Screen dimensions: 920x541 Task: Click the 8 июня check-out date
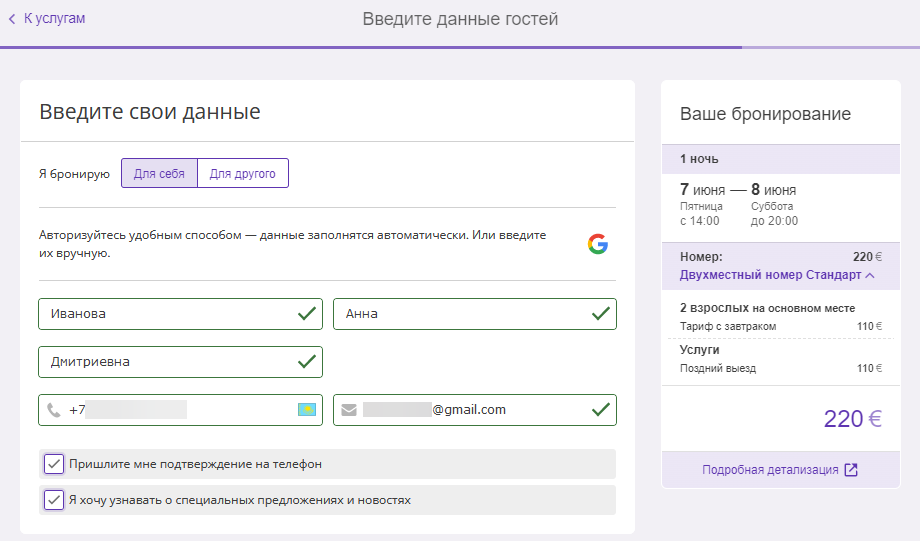(x=773, y=190)
